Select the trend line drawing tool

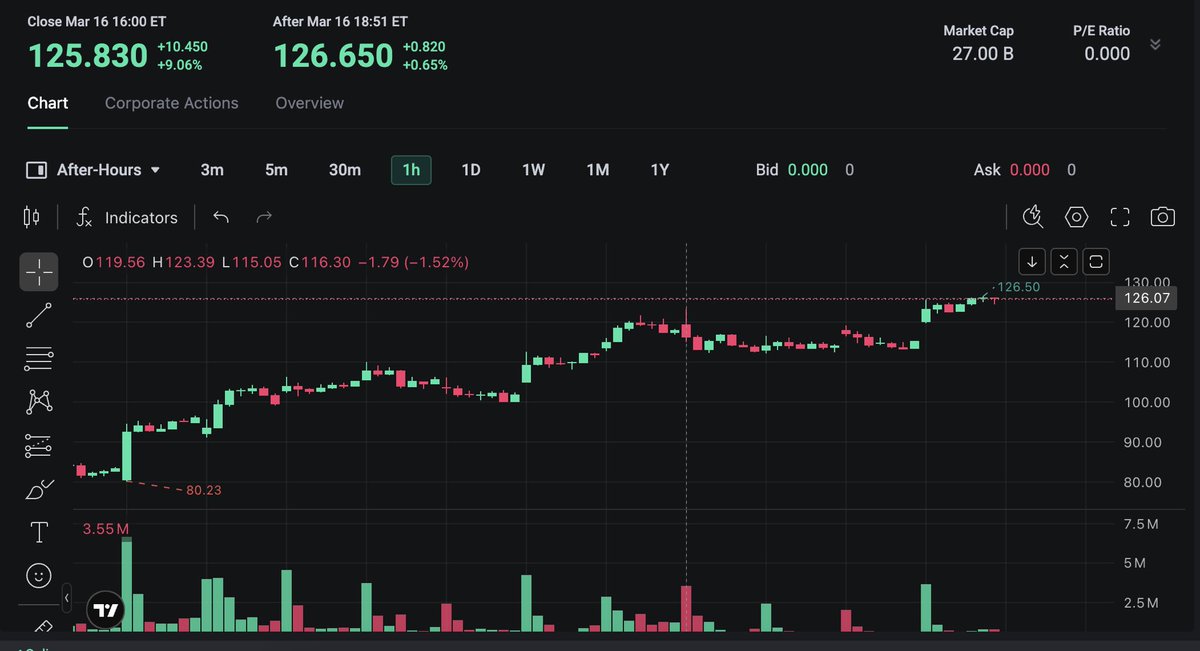pyautogui.click(x=39, y=315)
